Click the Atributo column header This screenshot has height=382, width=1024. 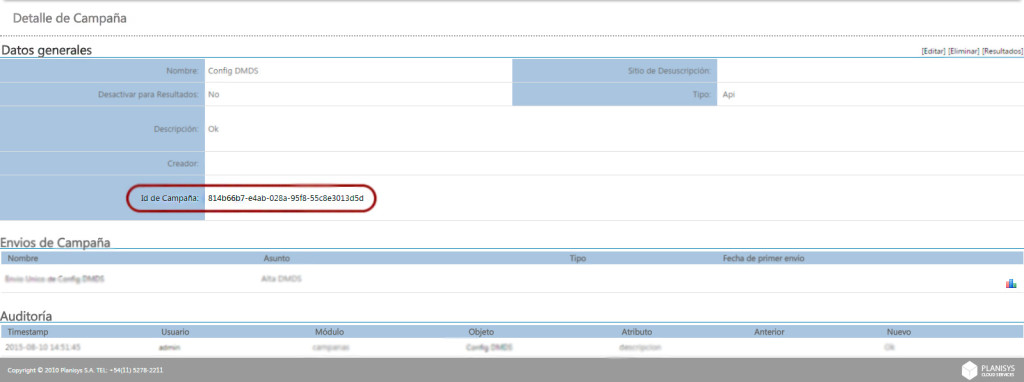pyautogui.click(x=636, y=332)
